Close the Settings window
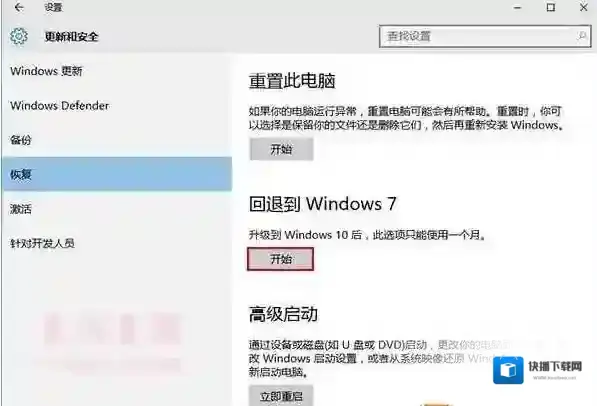This screenshot has width=597, height=406. coord(583,7)
